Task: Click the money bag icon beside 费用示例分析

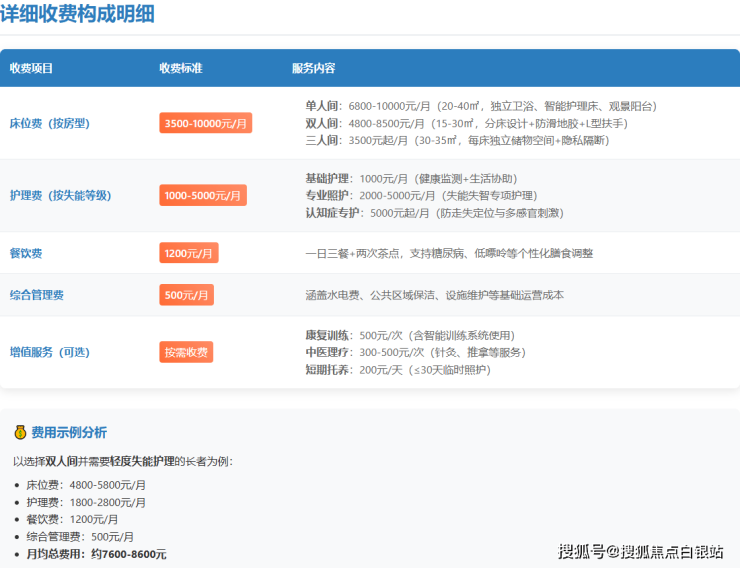Action: [20, 433]
